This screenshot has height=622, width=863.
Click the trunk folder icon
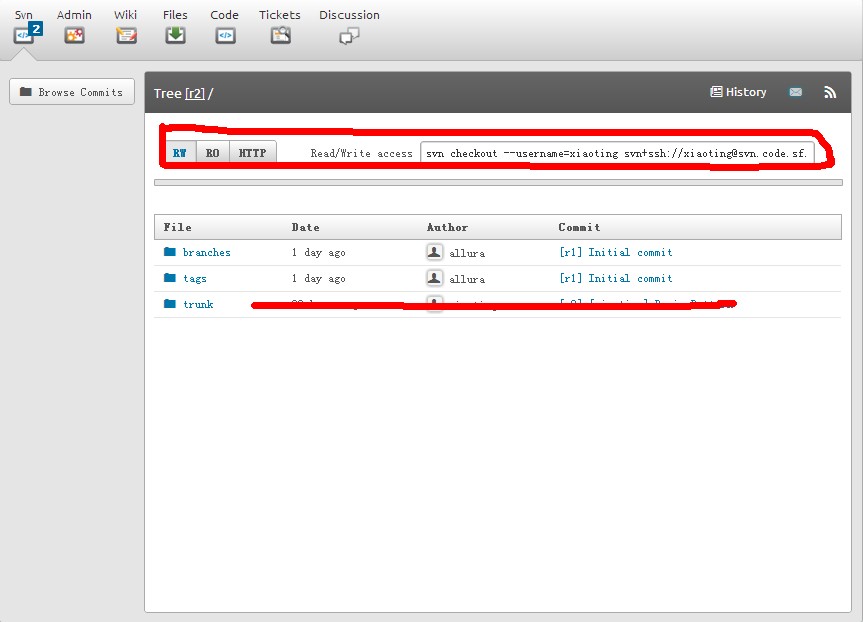coord(170,303)
